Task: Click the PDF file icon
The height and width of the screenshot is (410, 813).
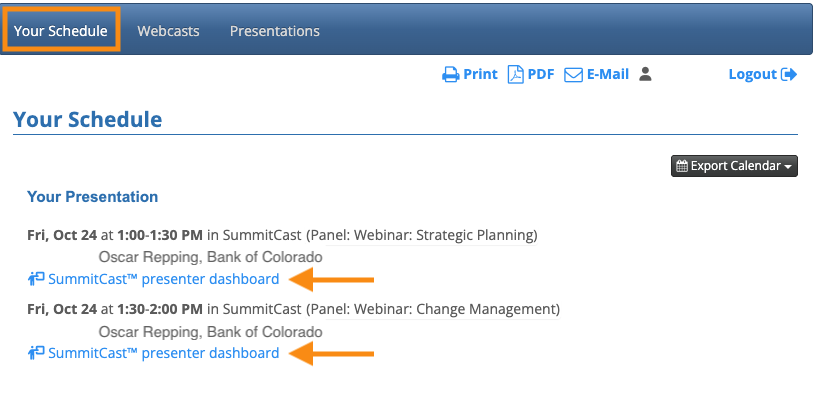Action: [x=515, y=75]
